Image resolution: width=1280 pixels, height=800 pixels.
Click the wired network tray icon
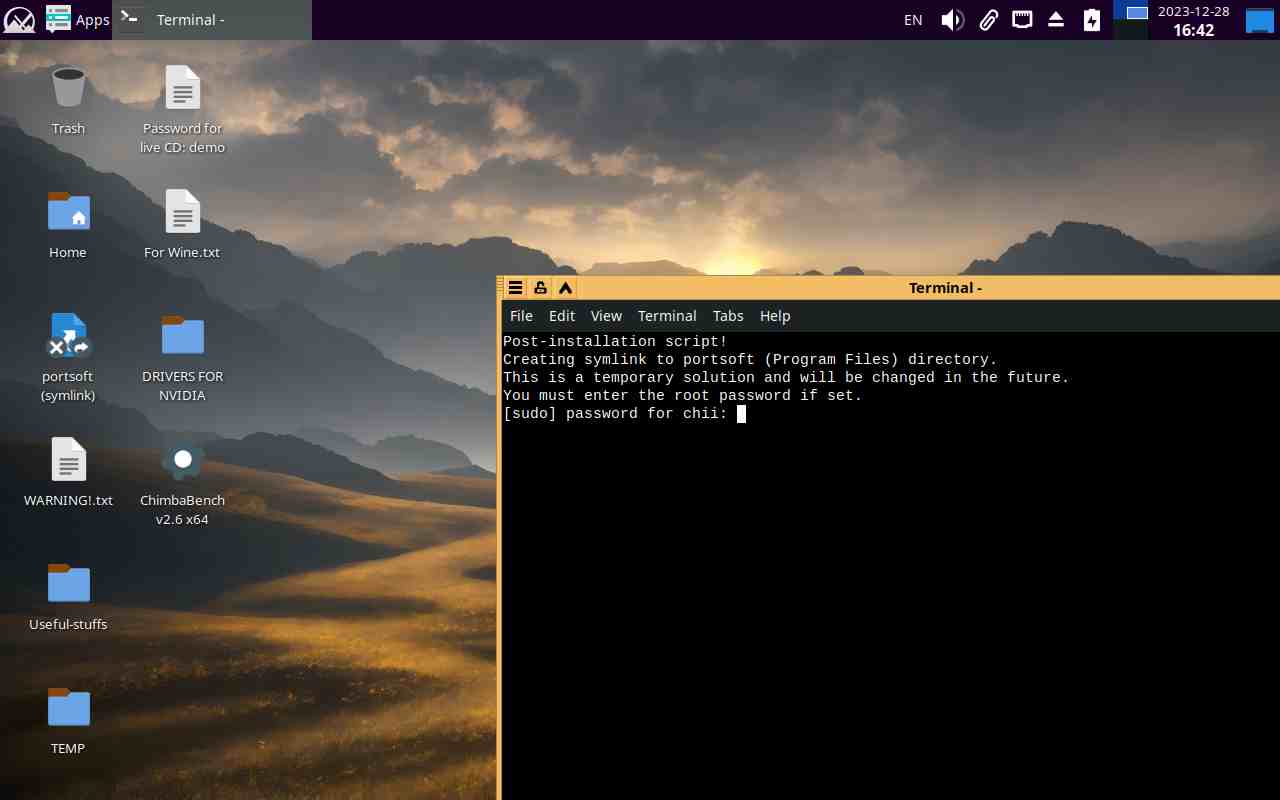click(x=1022, y=19)
